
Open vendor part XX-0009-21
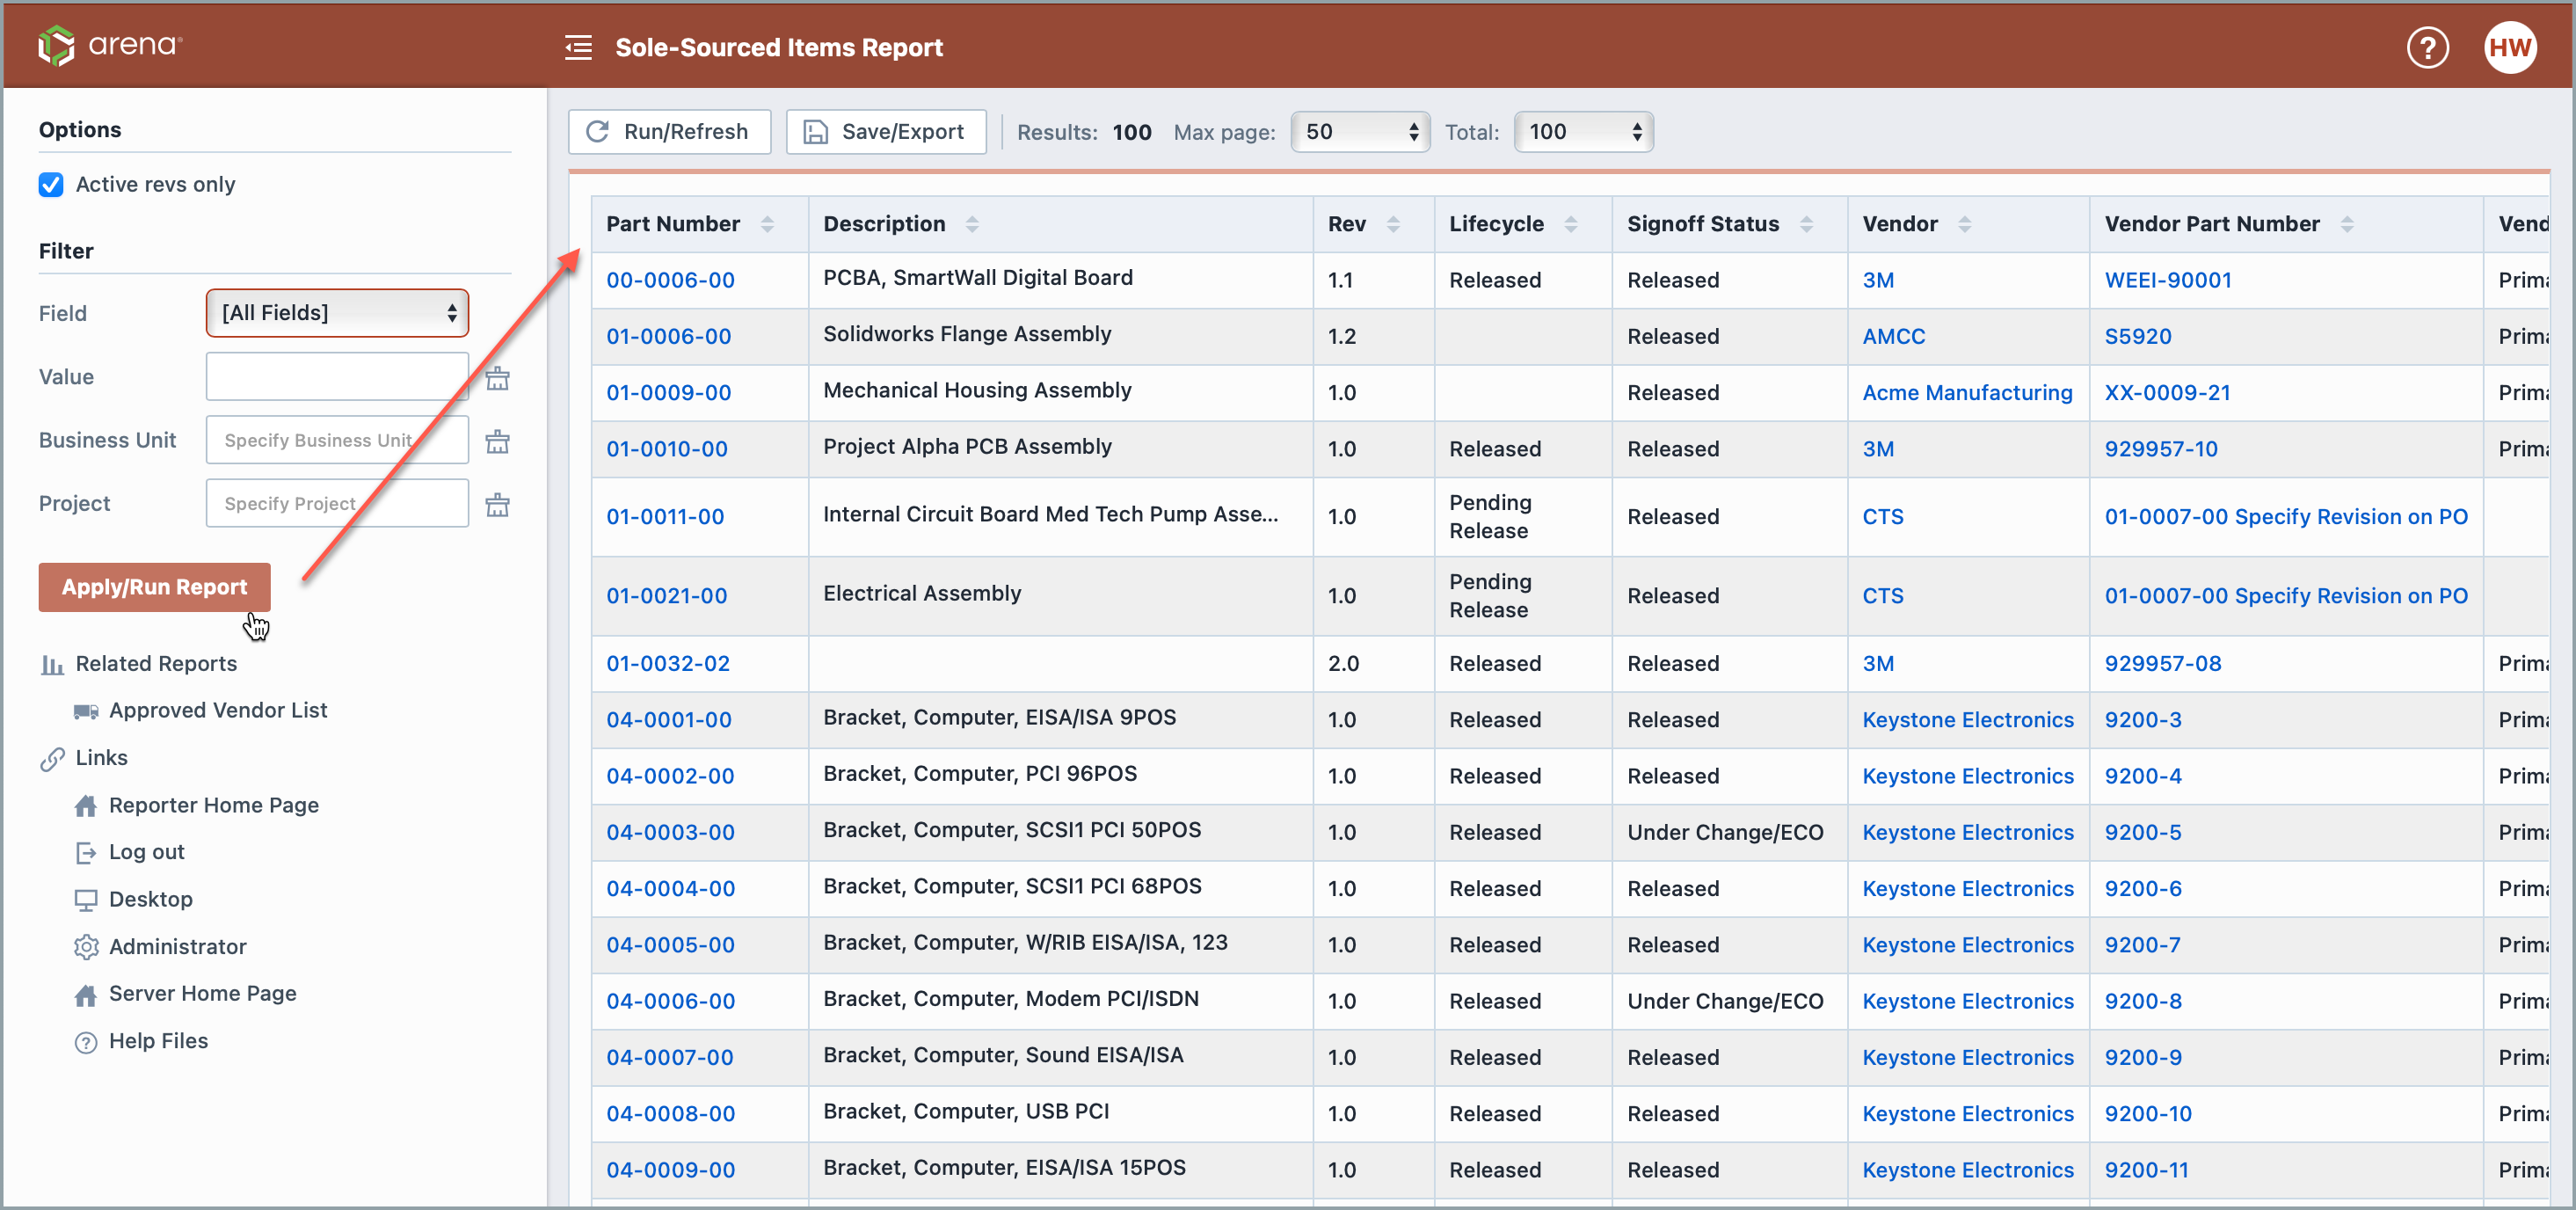tap(2167, 393)
